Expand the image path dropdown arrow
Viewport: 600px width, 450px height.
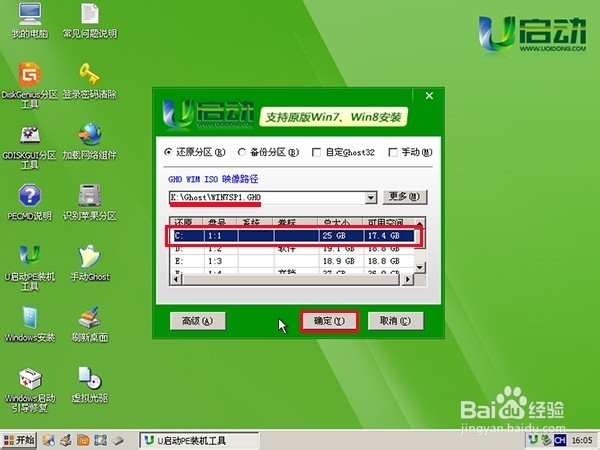coord(370,198)
